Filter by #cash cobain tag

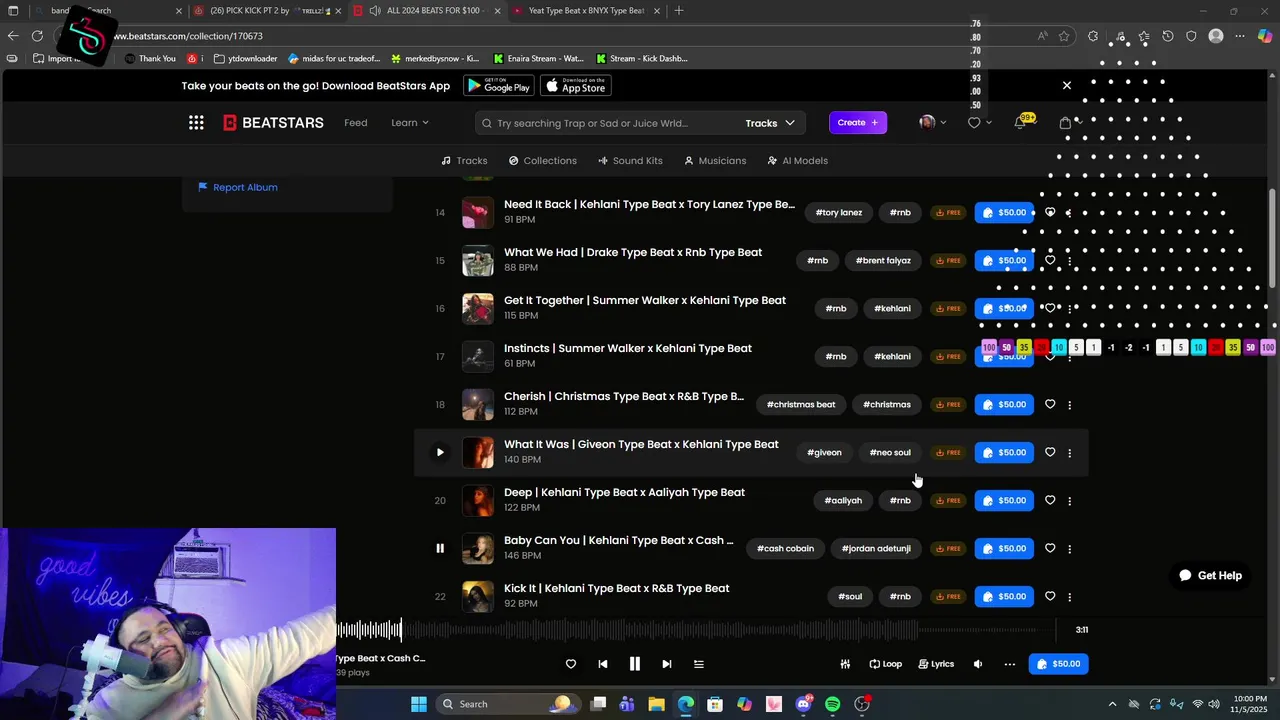785,548
